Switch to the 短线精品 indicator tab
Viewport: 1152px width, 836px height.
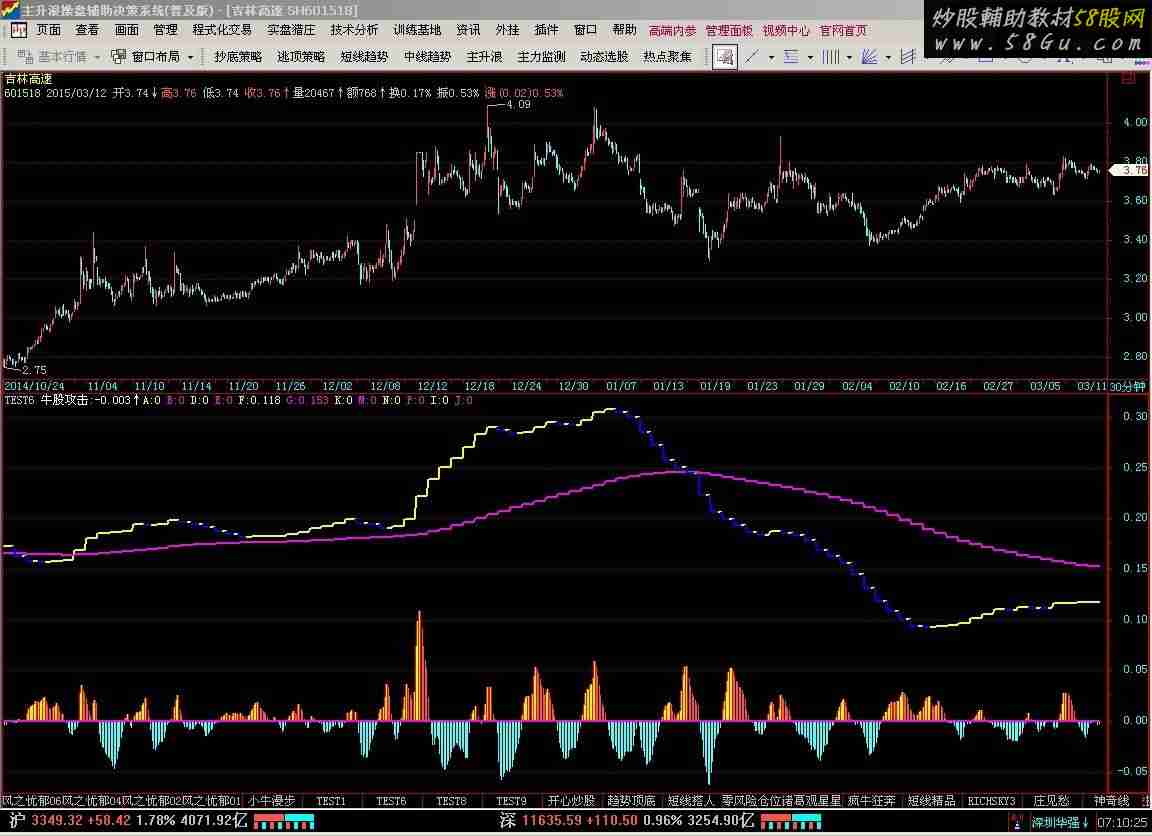pyautogui.click(x=932, y=801)
